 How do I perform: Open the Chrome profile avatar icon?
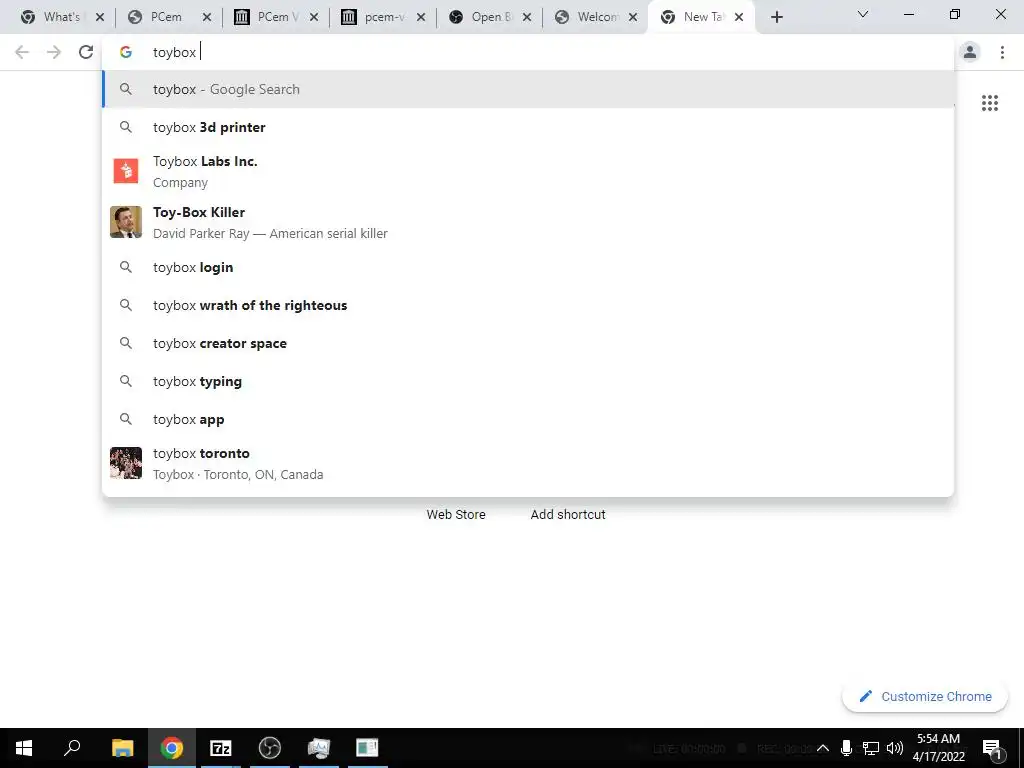pos(970,52)
